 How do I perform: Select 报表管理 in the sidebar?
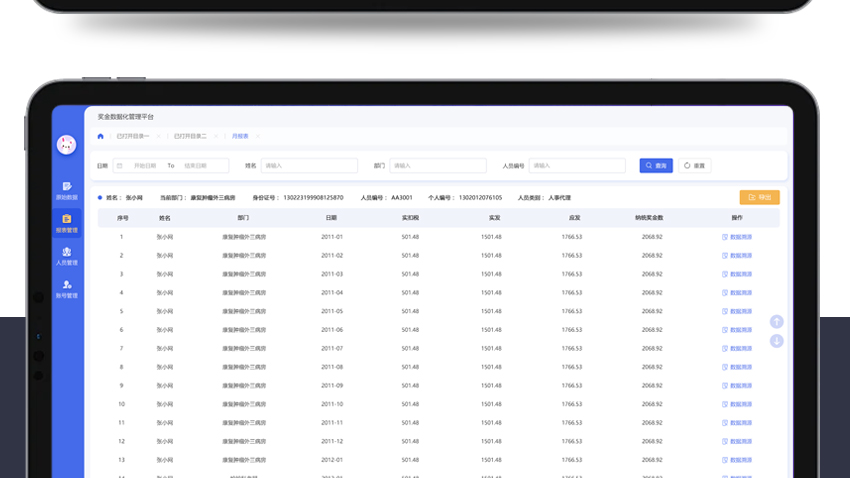tap(67, 223)
